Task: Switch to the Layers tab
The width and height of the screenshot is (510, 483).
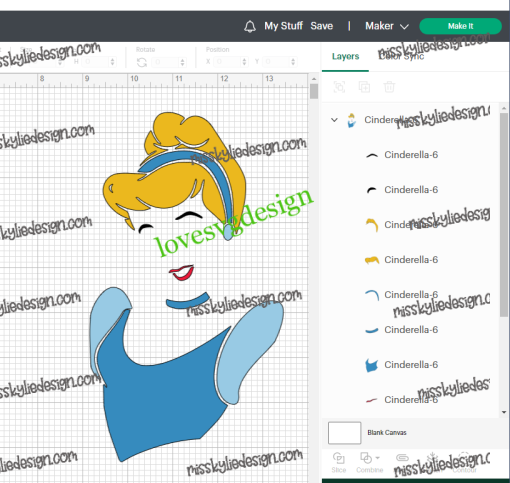Action: click(345, 56)
